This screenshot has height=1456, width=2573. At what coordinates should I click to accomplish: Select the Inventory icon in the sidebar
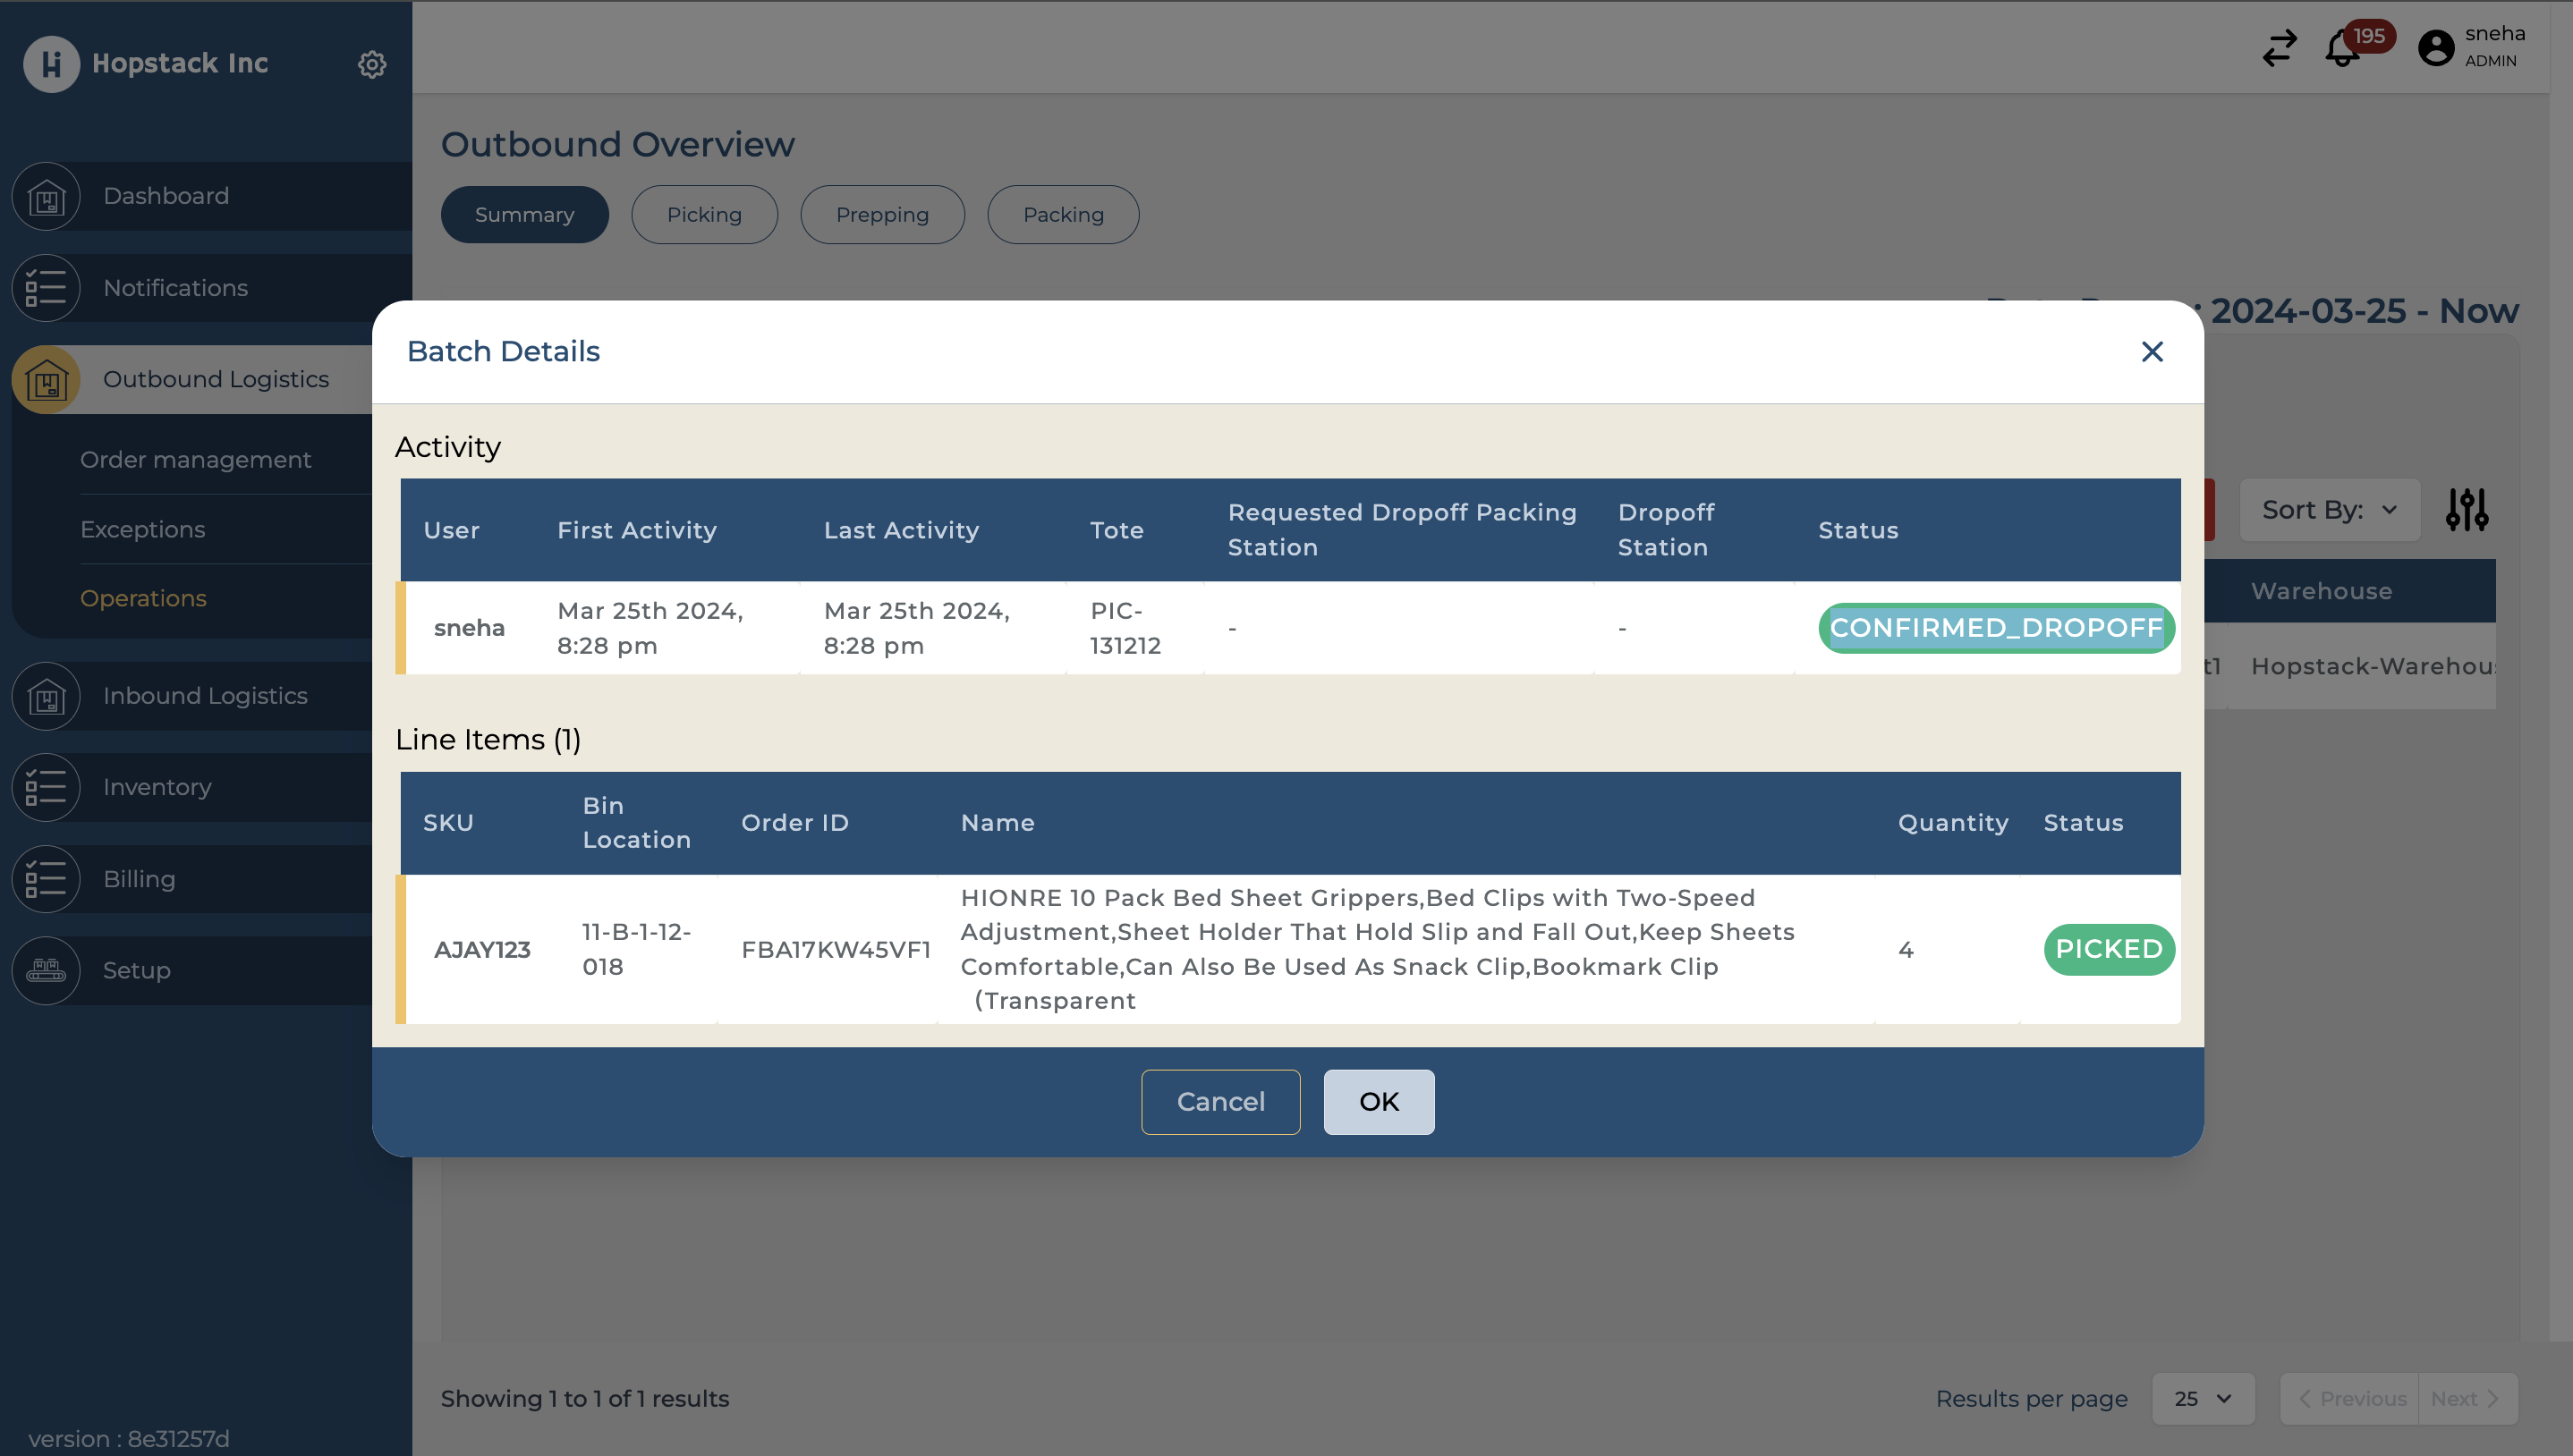click(x=46, y=787)
